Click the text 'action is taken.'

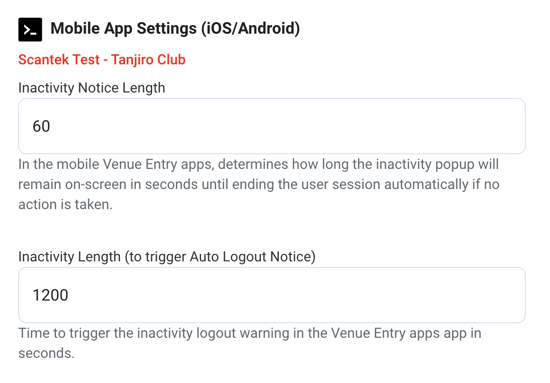[65, 204]
